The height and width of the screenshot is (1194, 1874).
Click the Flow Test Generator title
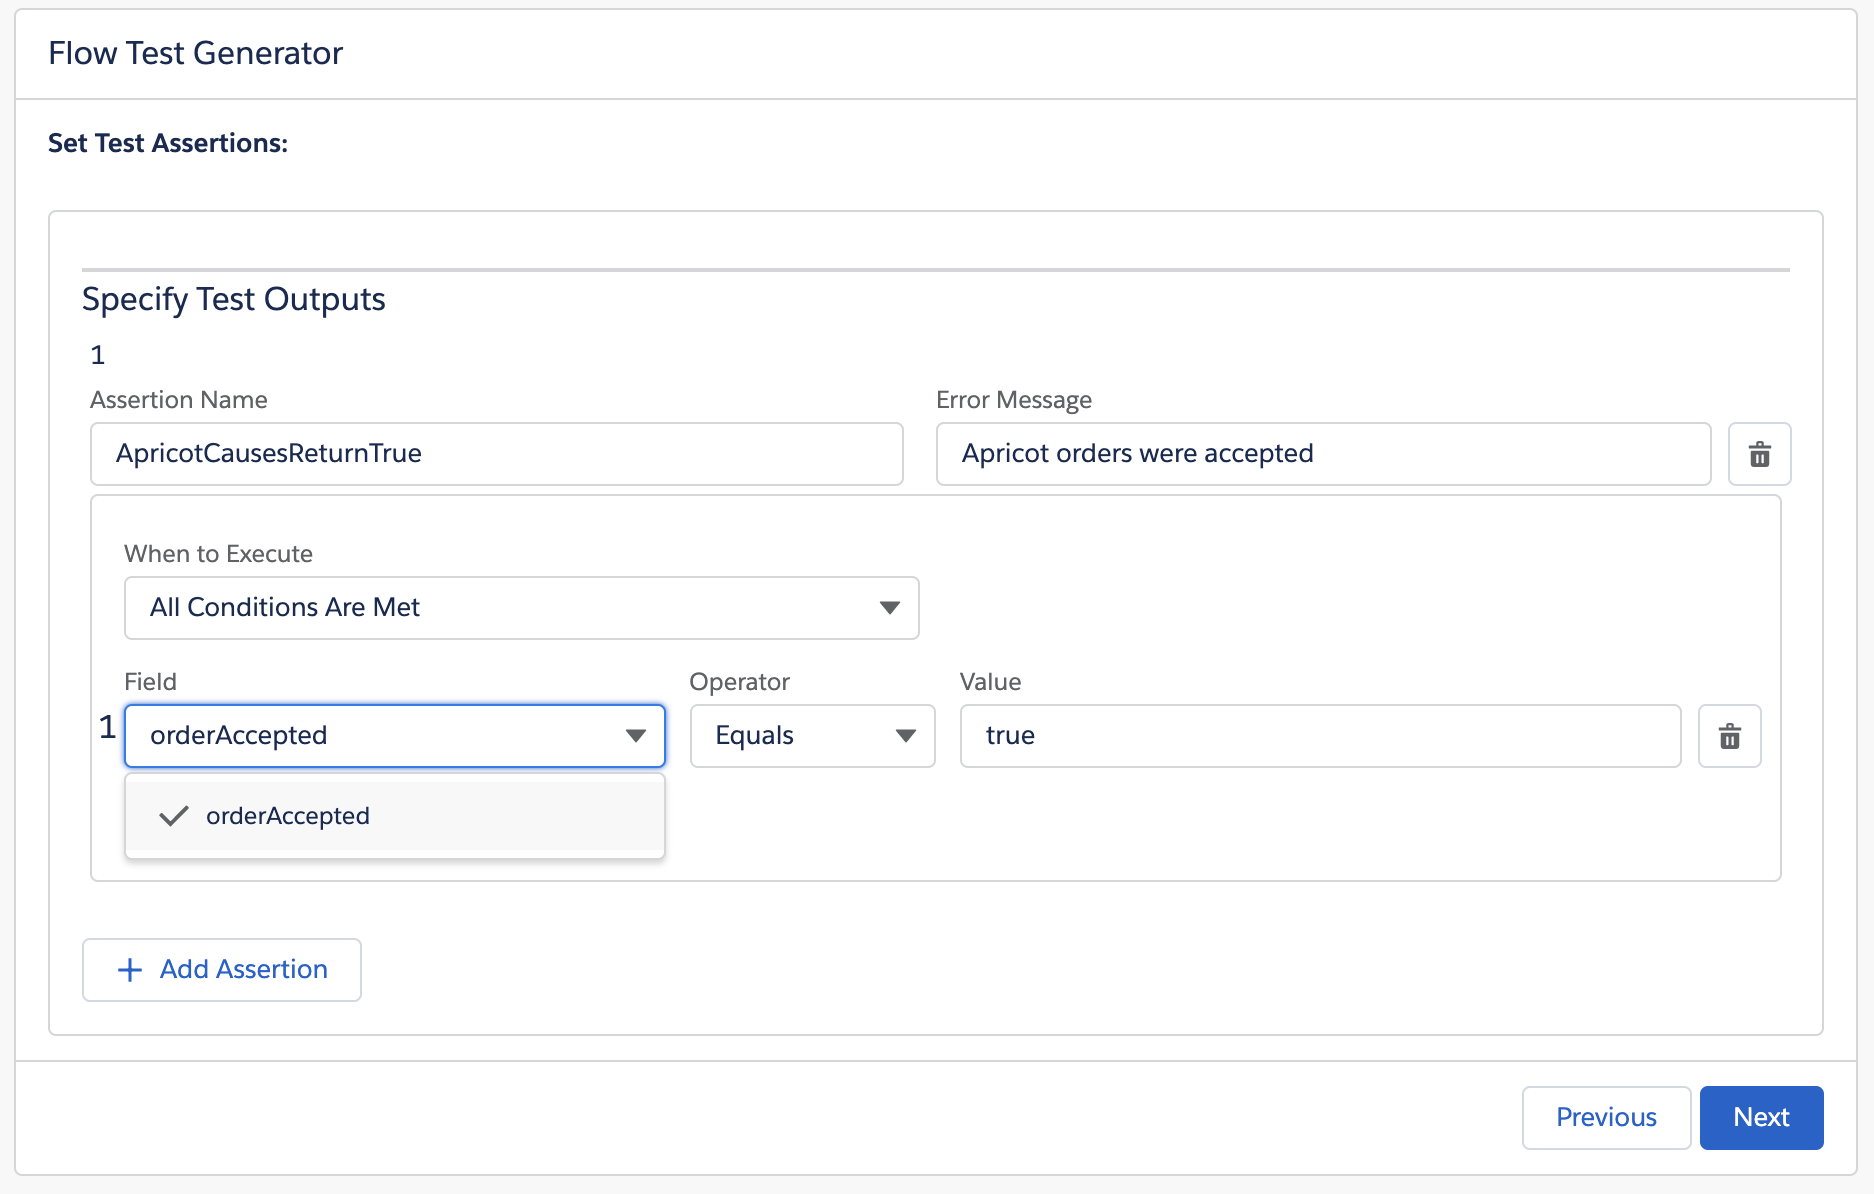click(195, 52)
